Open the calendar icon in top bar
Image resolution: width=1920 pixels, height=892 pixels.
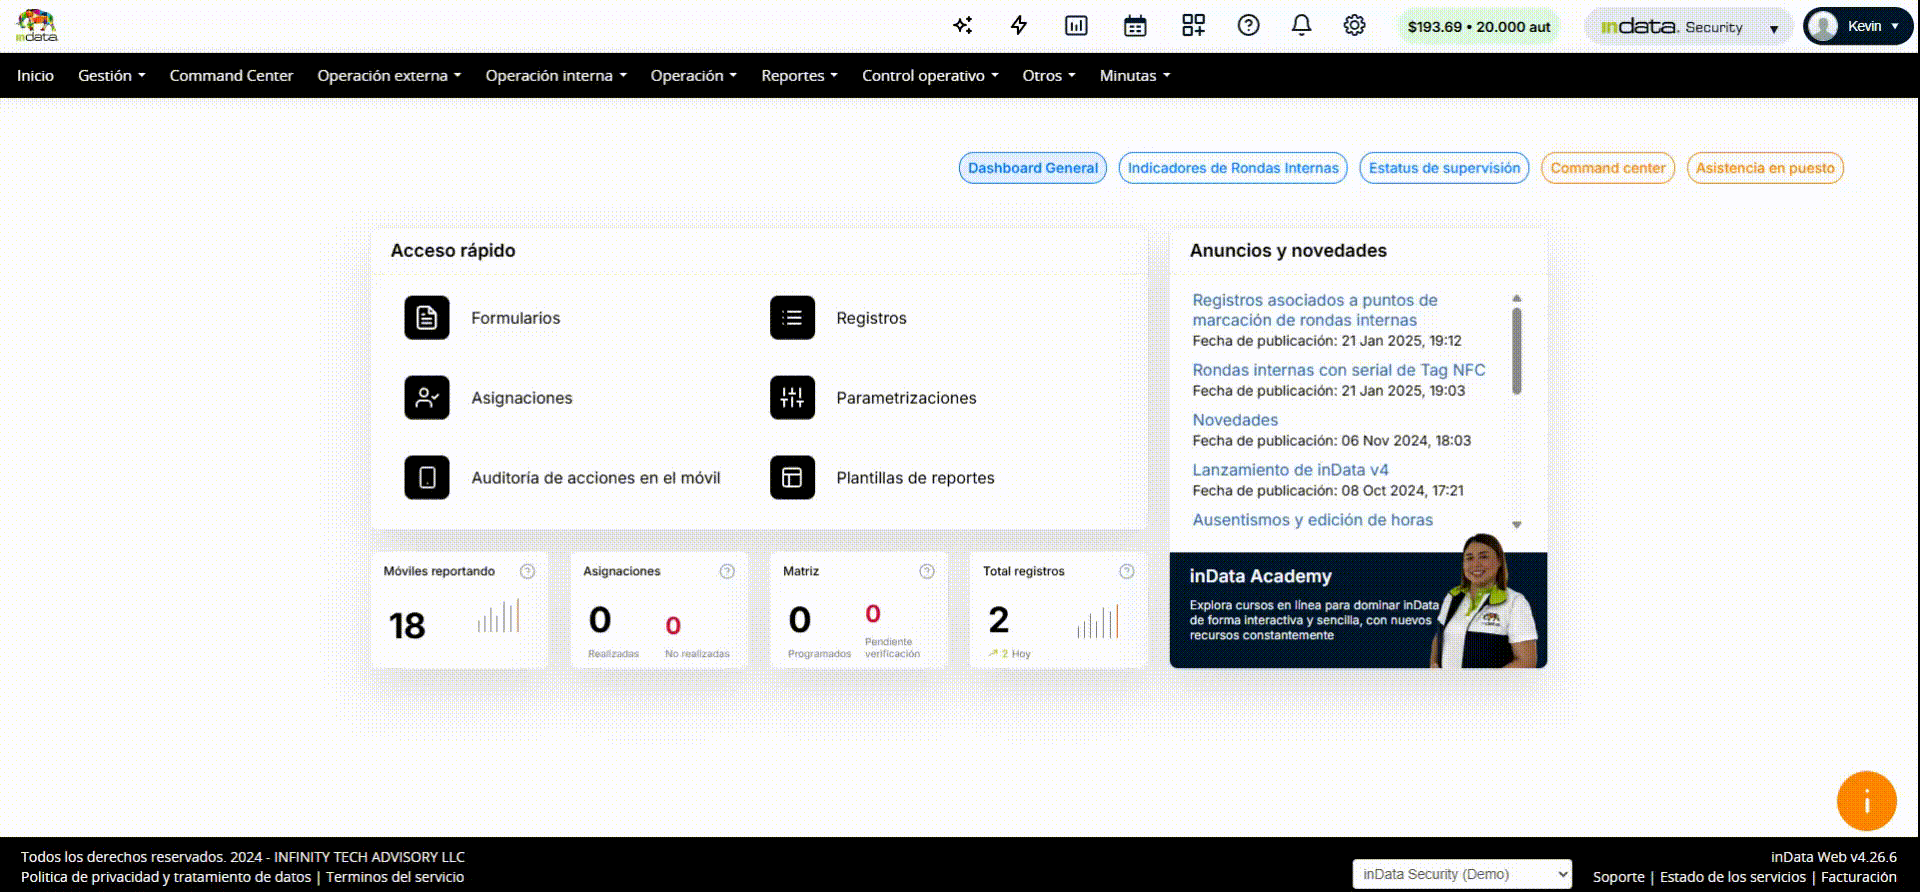pos(1135,26)
